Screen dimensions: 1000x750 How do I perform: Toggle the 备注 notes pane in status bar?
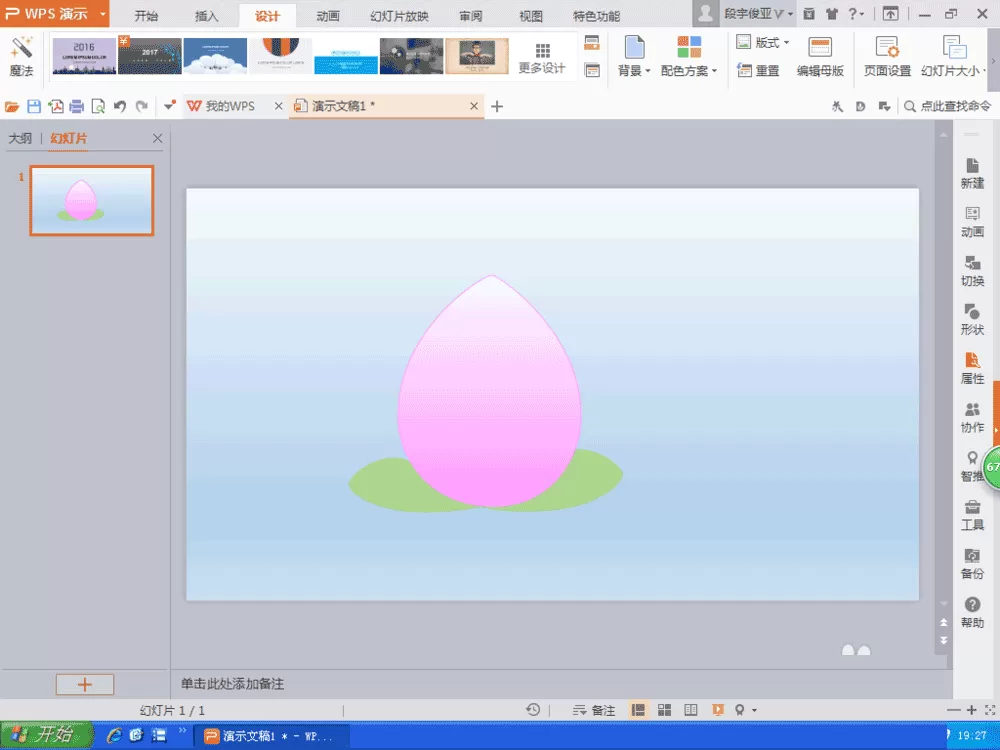[594, 710]
